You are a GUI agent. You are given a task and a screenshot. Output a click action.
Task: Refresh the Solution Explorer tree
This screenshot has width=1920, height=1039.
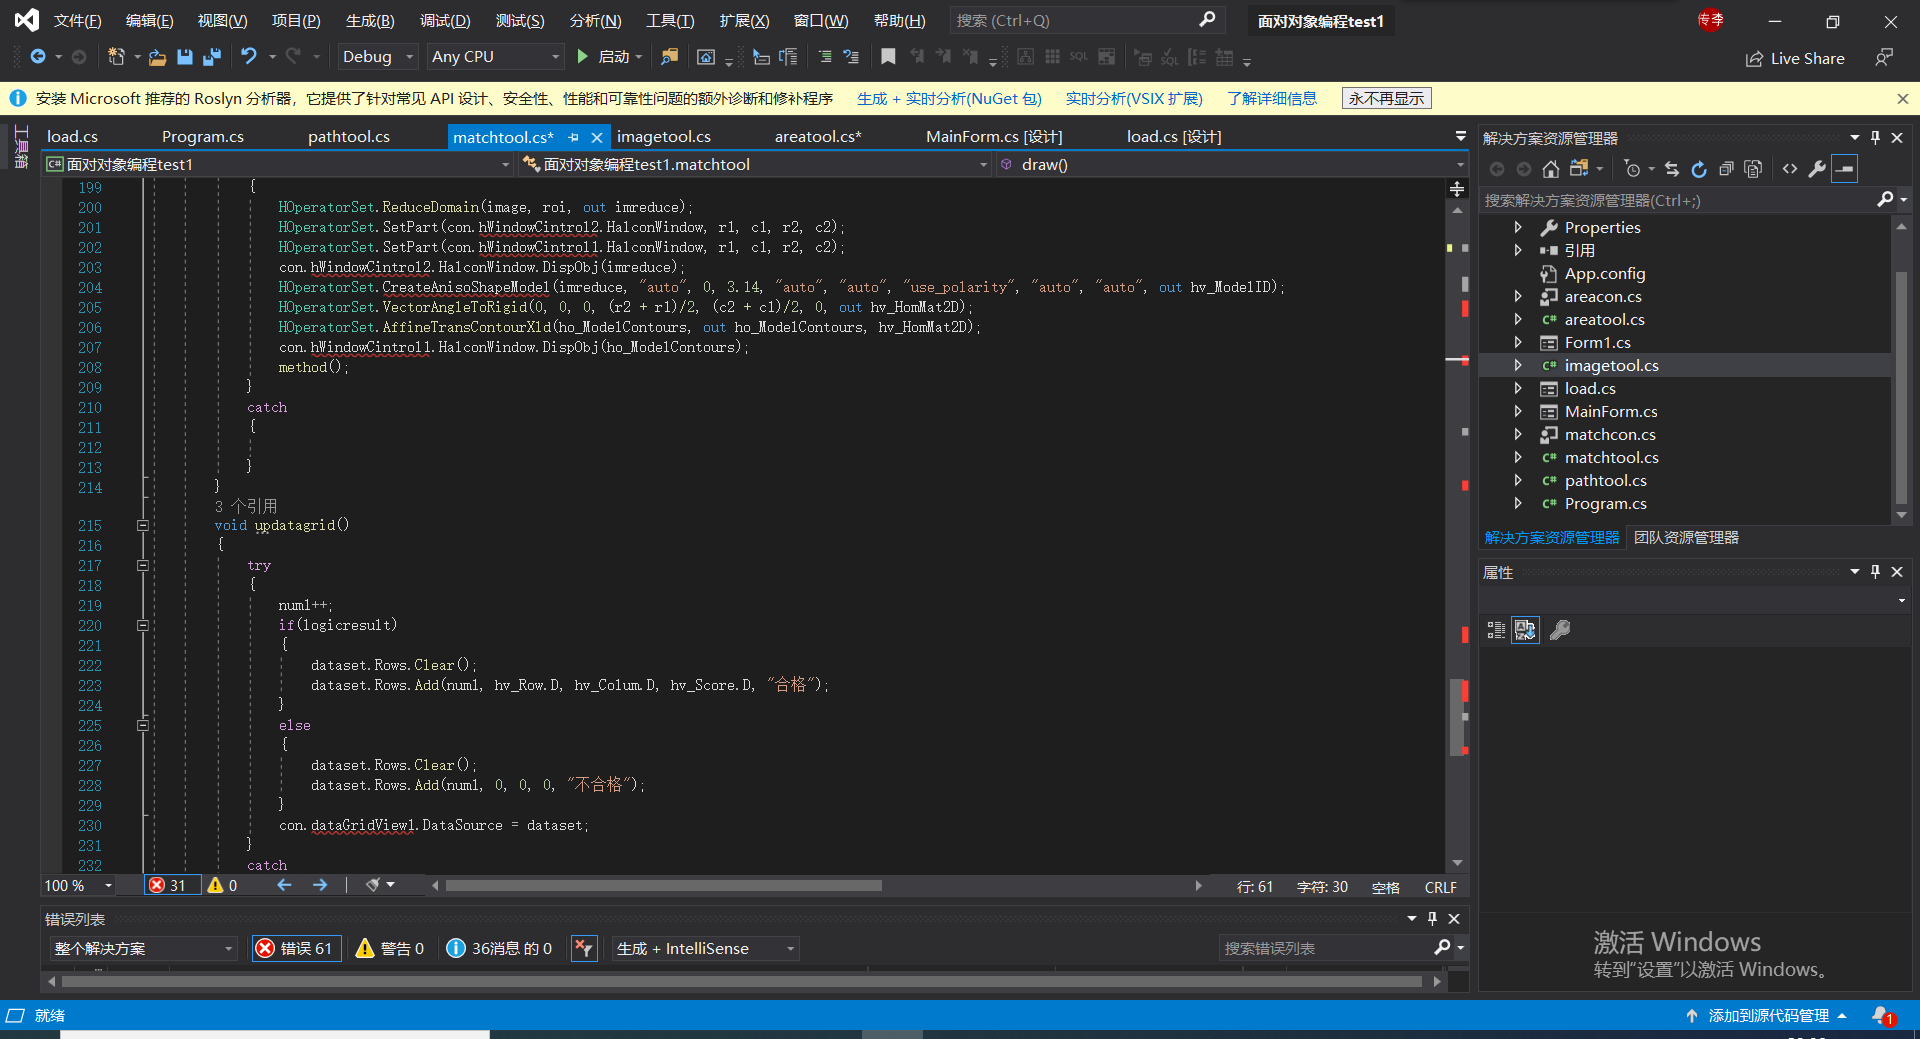[1699, 169]
